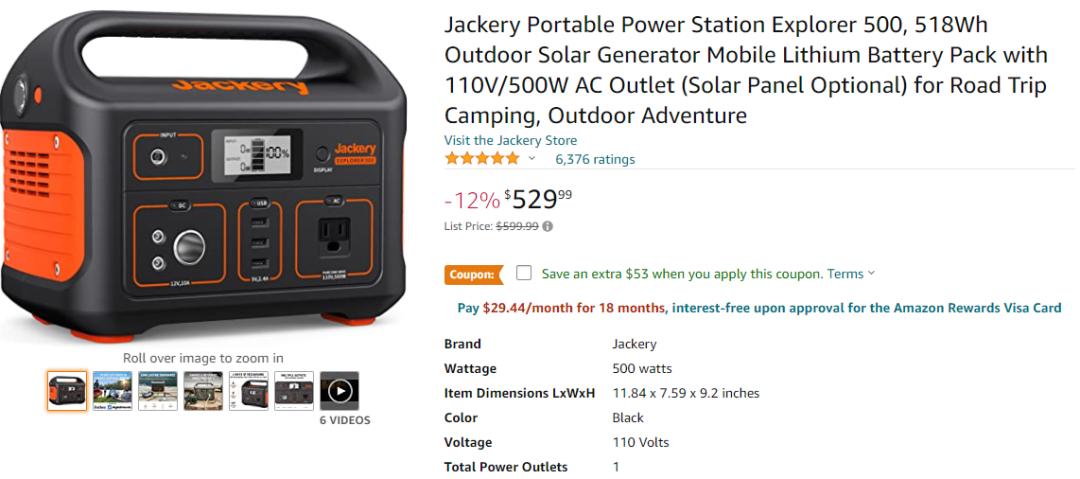Click the orange Coupon badge

(x=472, y=274)
